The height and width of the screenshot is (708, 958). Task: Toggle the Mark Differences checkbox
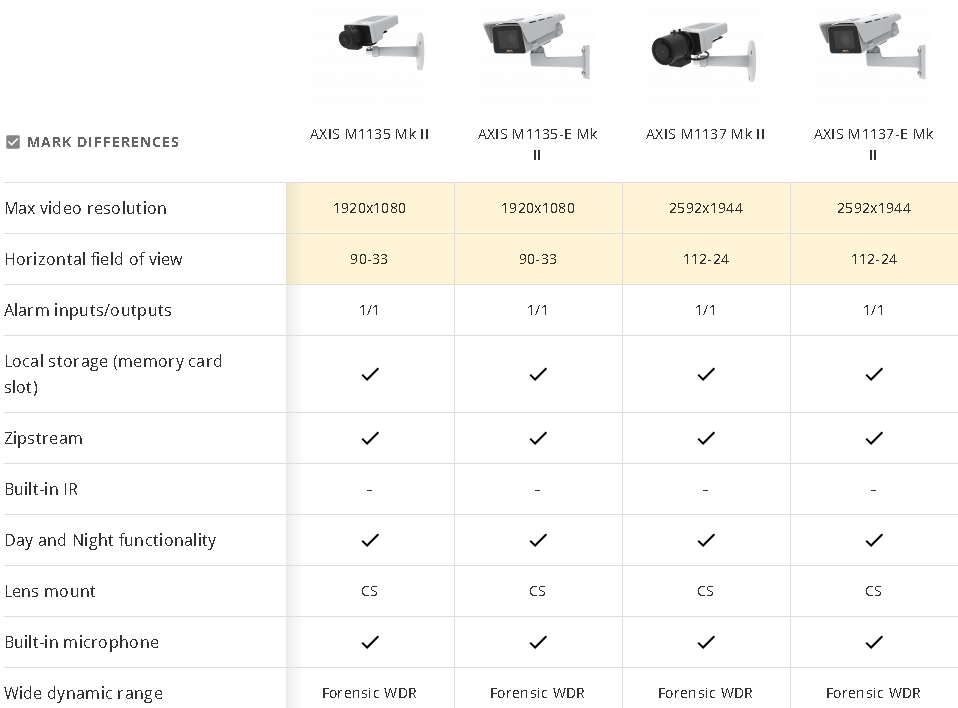[x=13, y=142]
